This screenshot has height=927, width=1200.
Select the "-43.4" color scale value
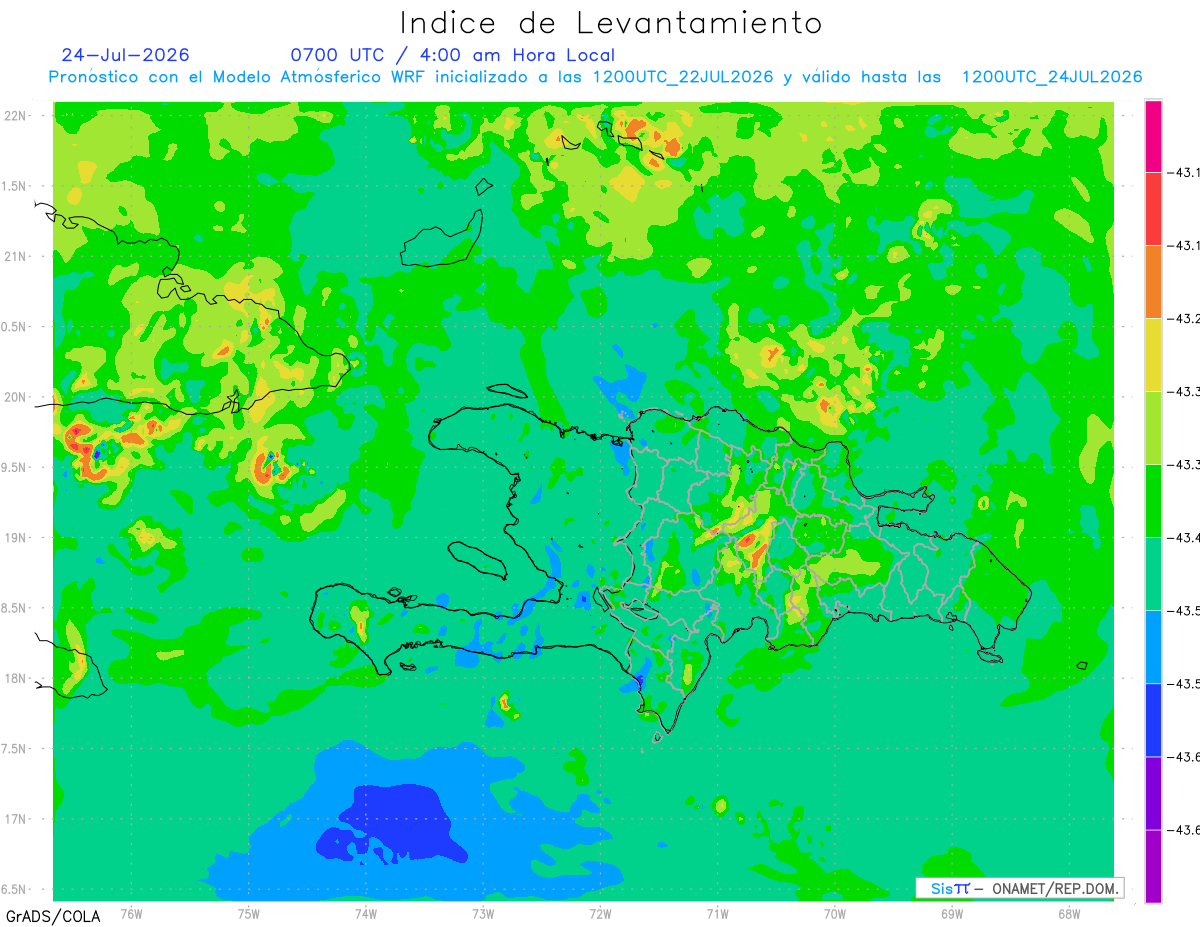tap(1186, 538)
